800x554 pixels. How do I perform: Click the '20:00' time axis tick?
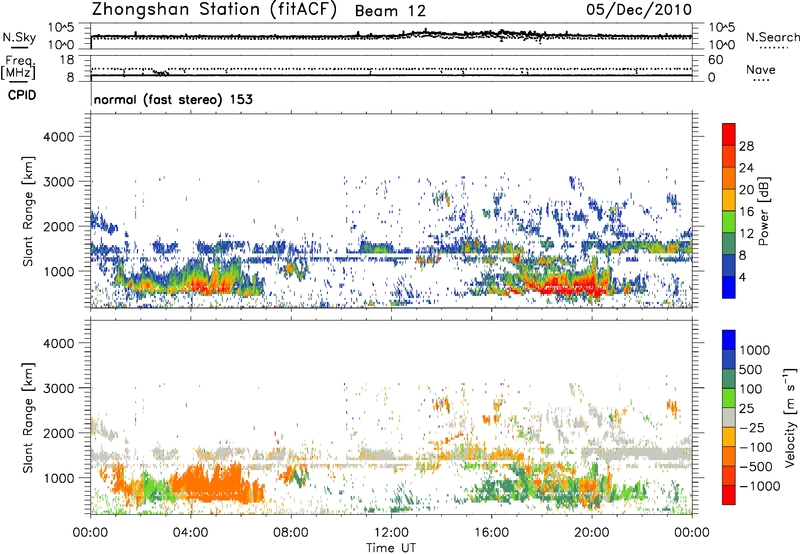point(592,533)
